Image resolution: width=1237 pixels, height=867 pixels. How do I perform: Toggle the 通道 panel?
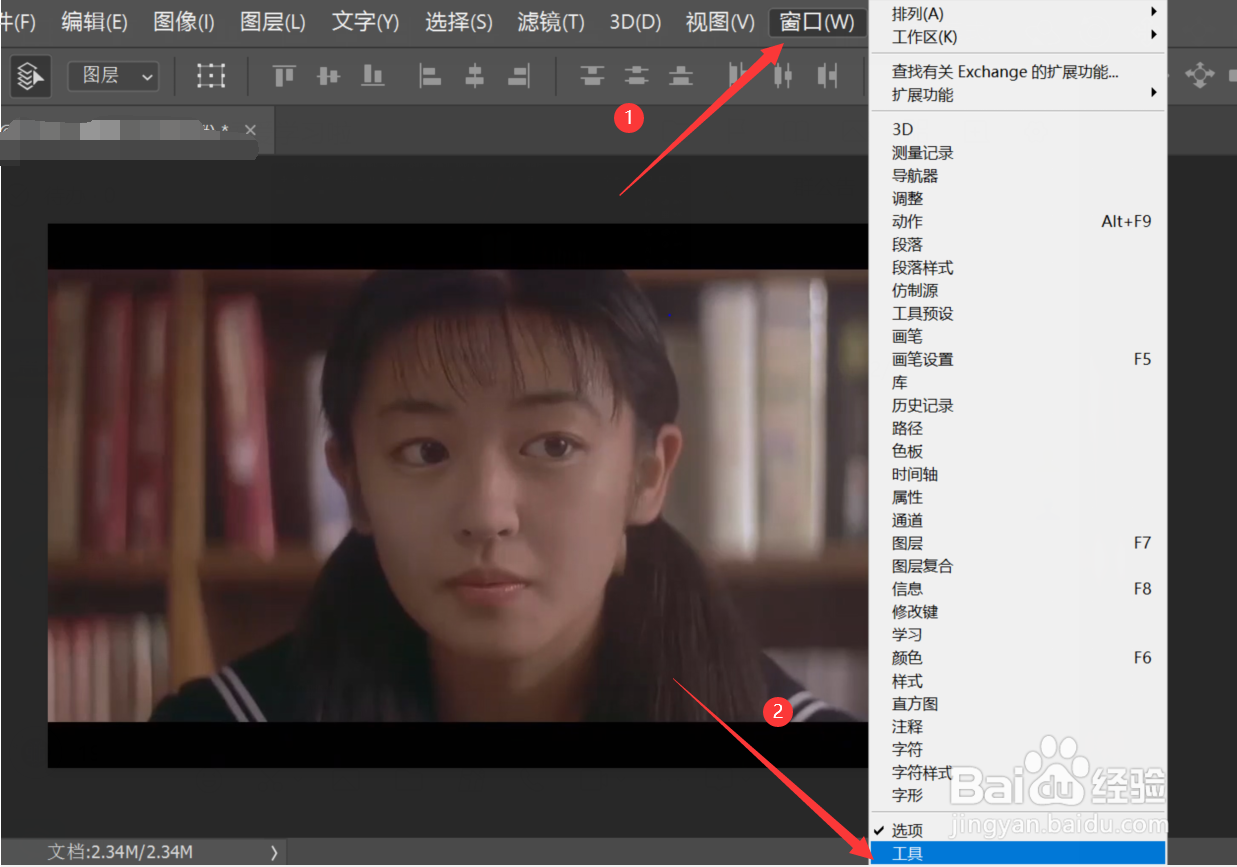[1017, 521]
